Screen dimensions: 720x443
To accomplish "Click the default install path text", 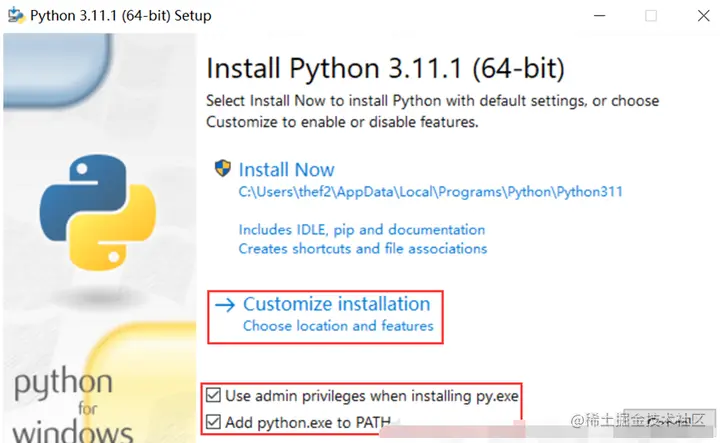I will [x=430, y=192].
